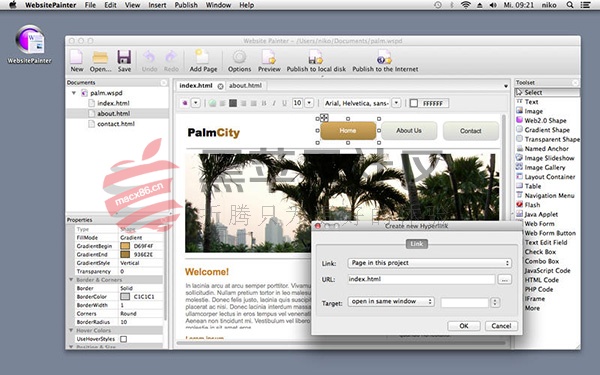Open the Insert menu
The width and height of the screenshot is (600, 375).
click(x=157, y=5)
